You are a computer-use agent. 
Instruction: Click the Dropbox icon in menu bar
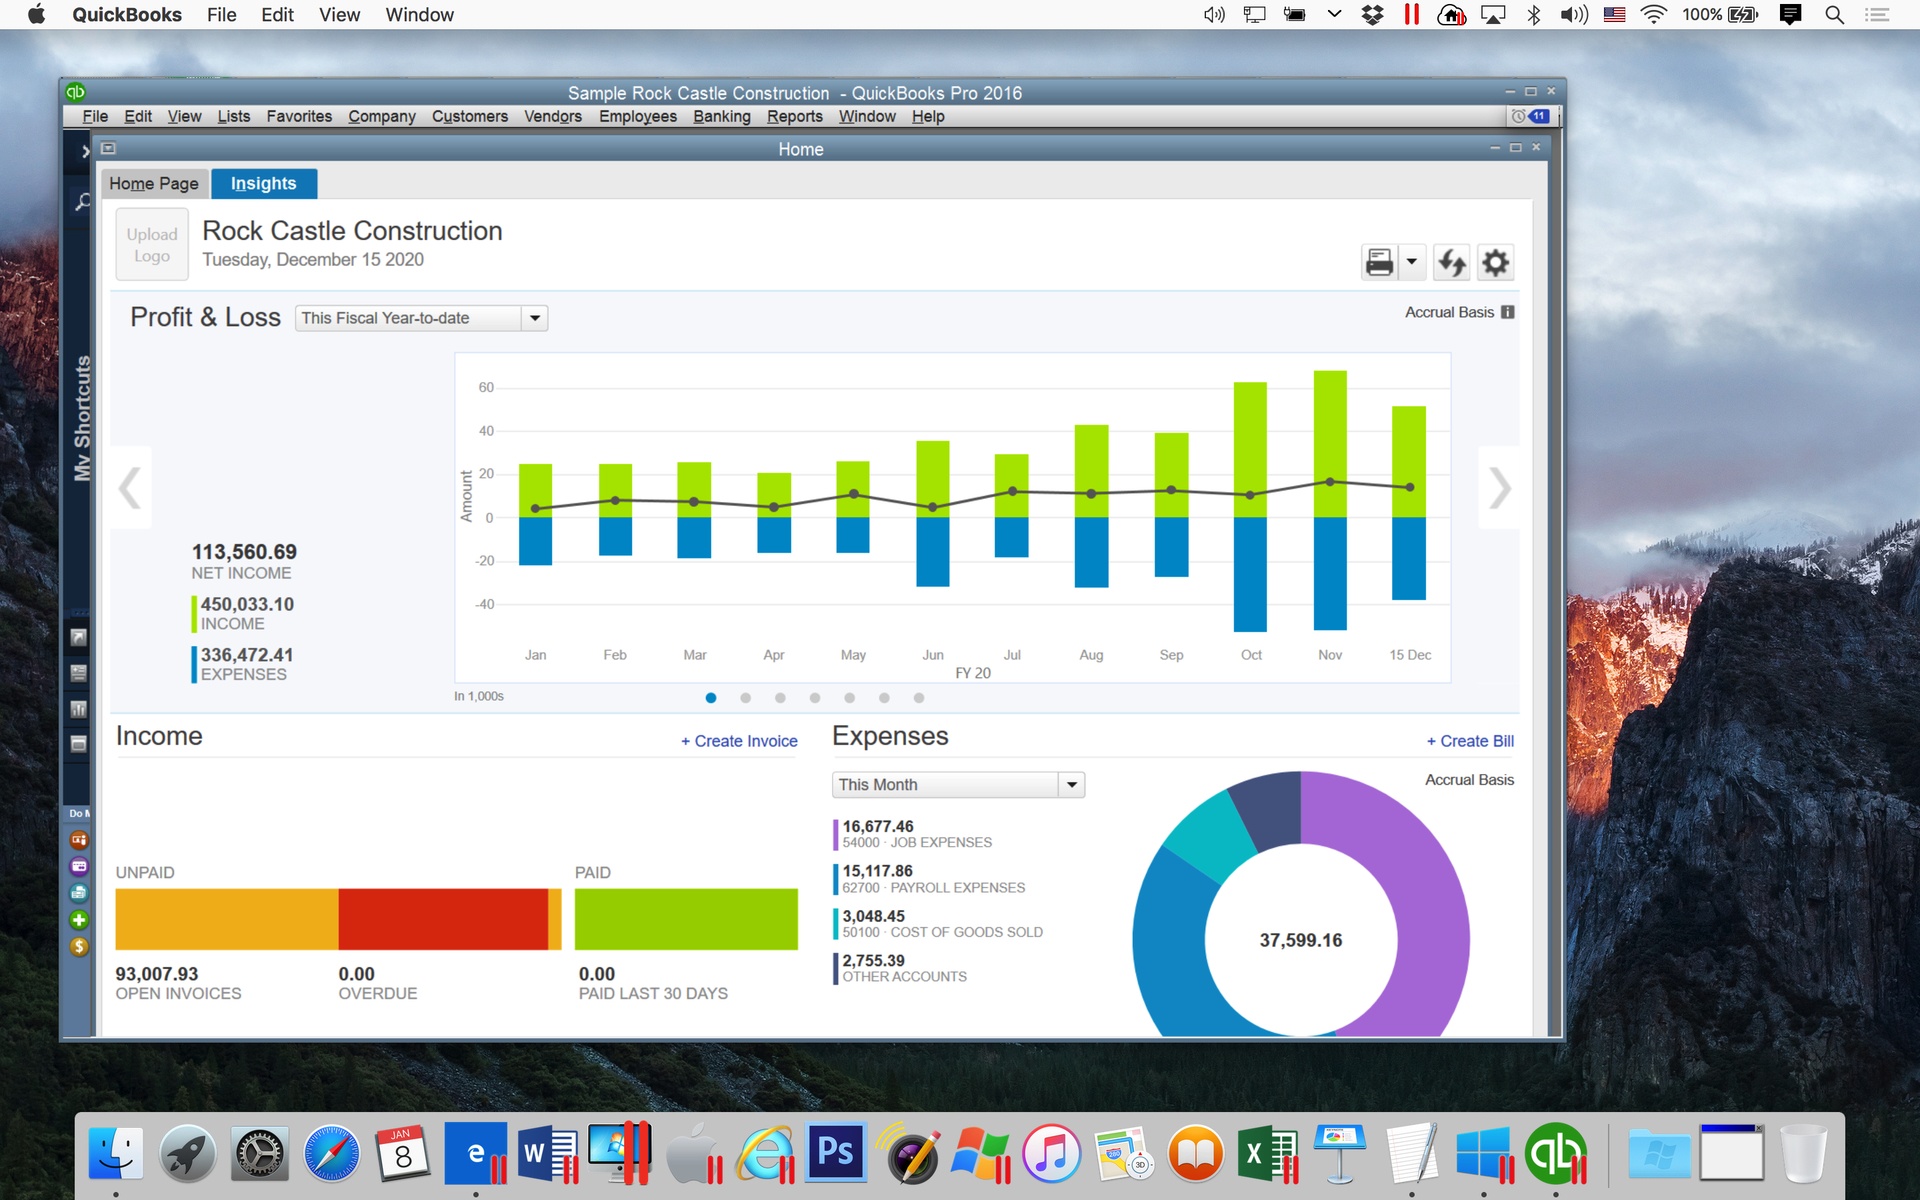[x=1372, y=14]
